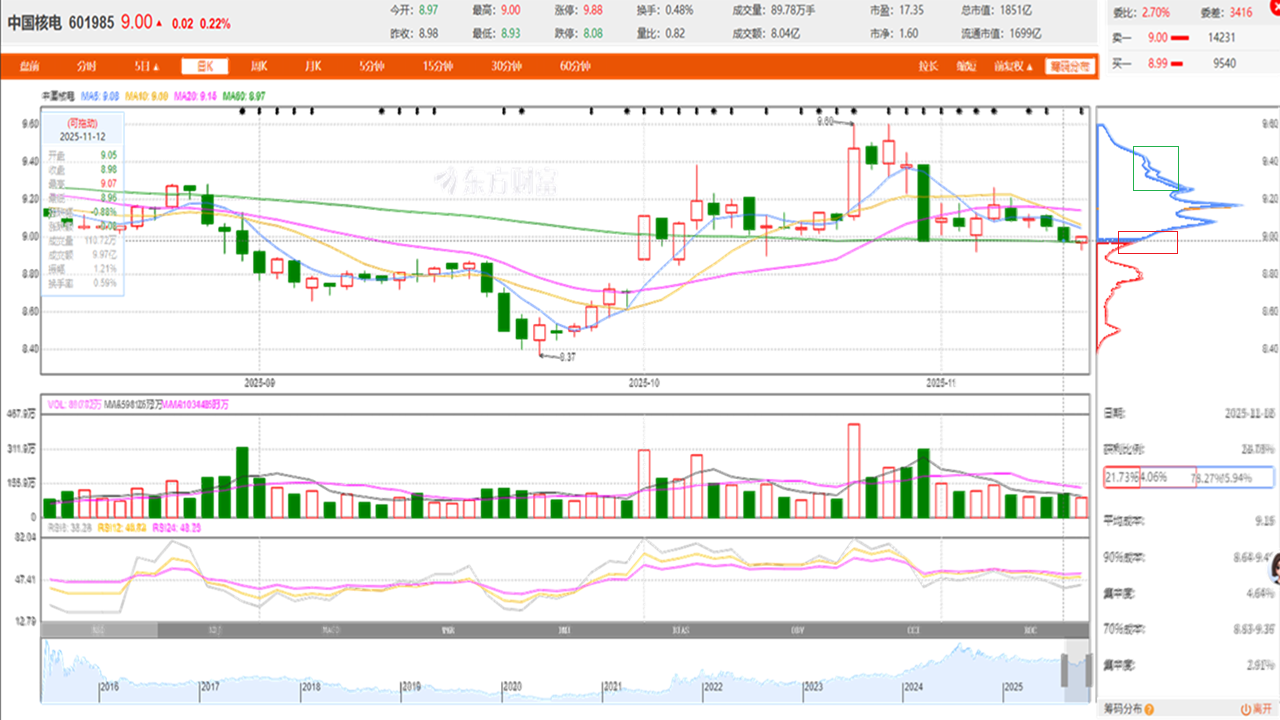Select the MACD indicator tab
This screenshot has width=1280, height=720.
pyautogui.click(x=331, y=630)
